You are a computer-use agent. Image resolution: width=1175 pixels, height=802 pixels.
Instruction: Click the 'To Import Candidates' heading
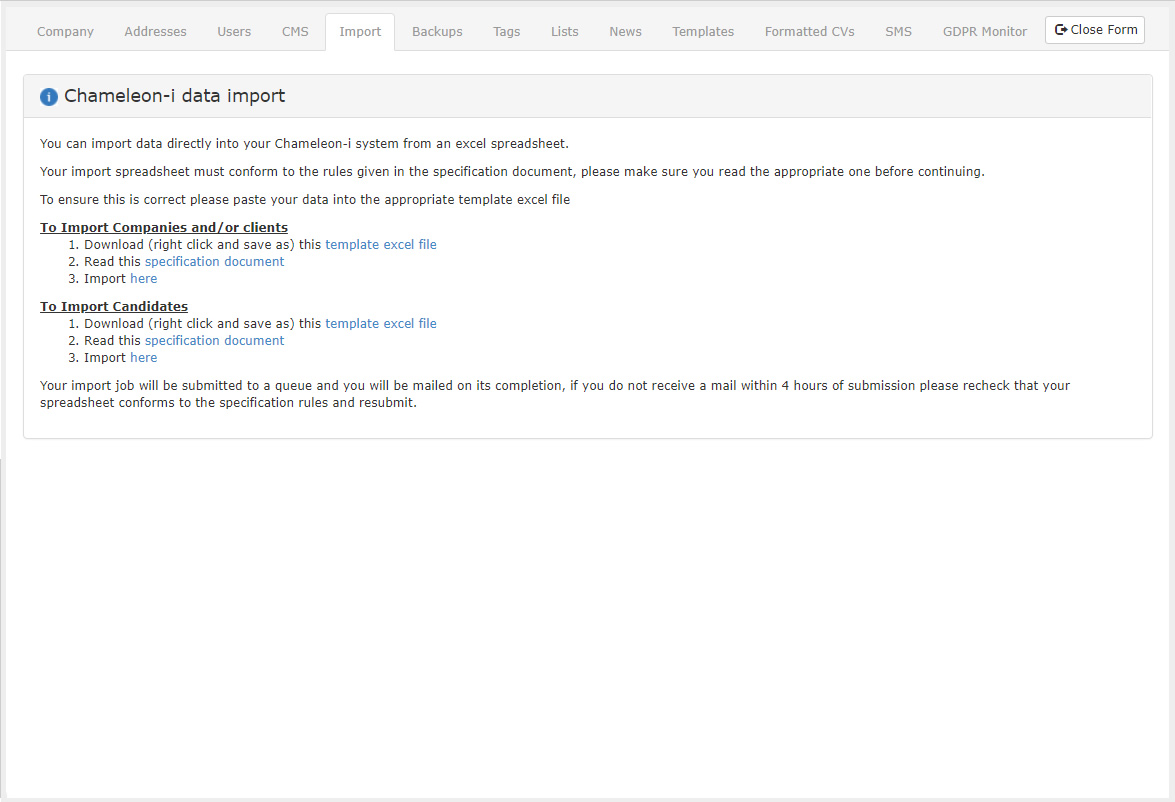tap(114, 307)
